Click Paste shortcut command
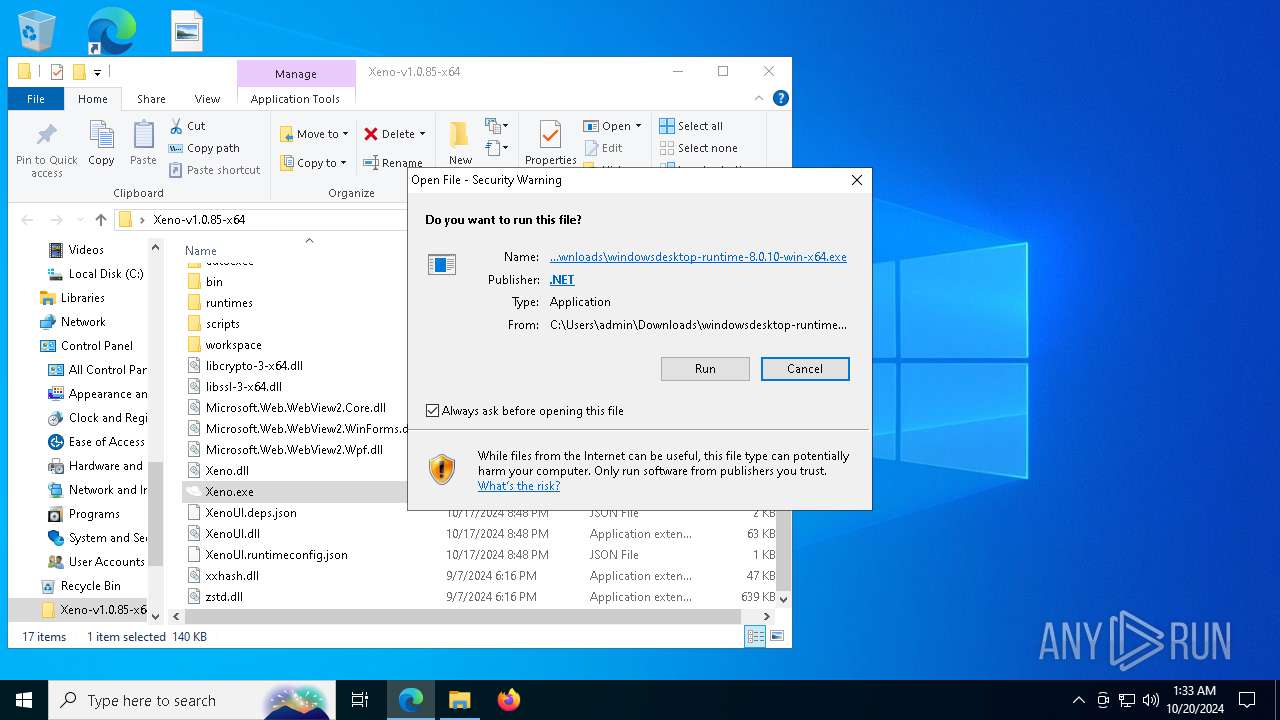The height and width of the screenshot is (720, 1280). [x=215, y=170]
